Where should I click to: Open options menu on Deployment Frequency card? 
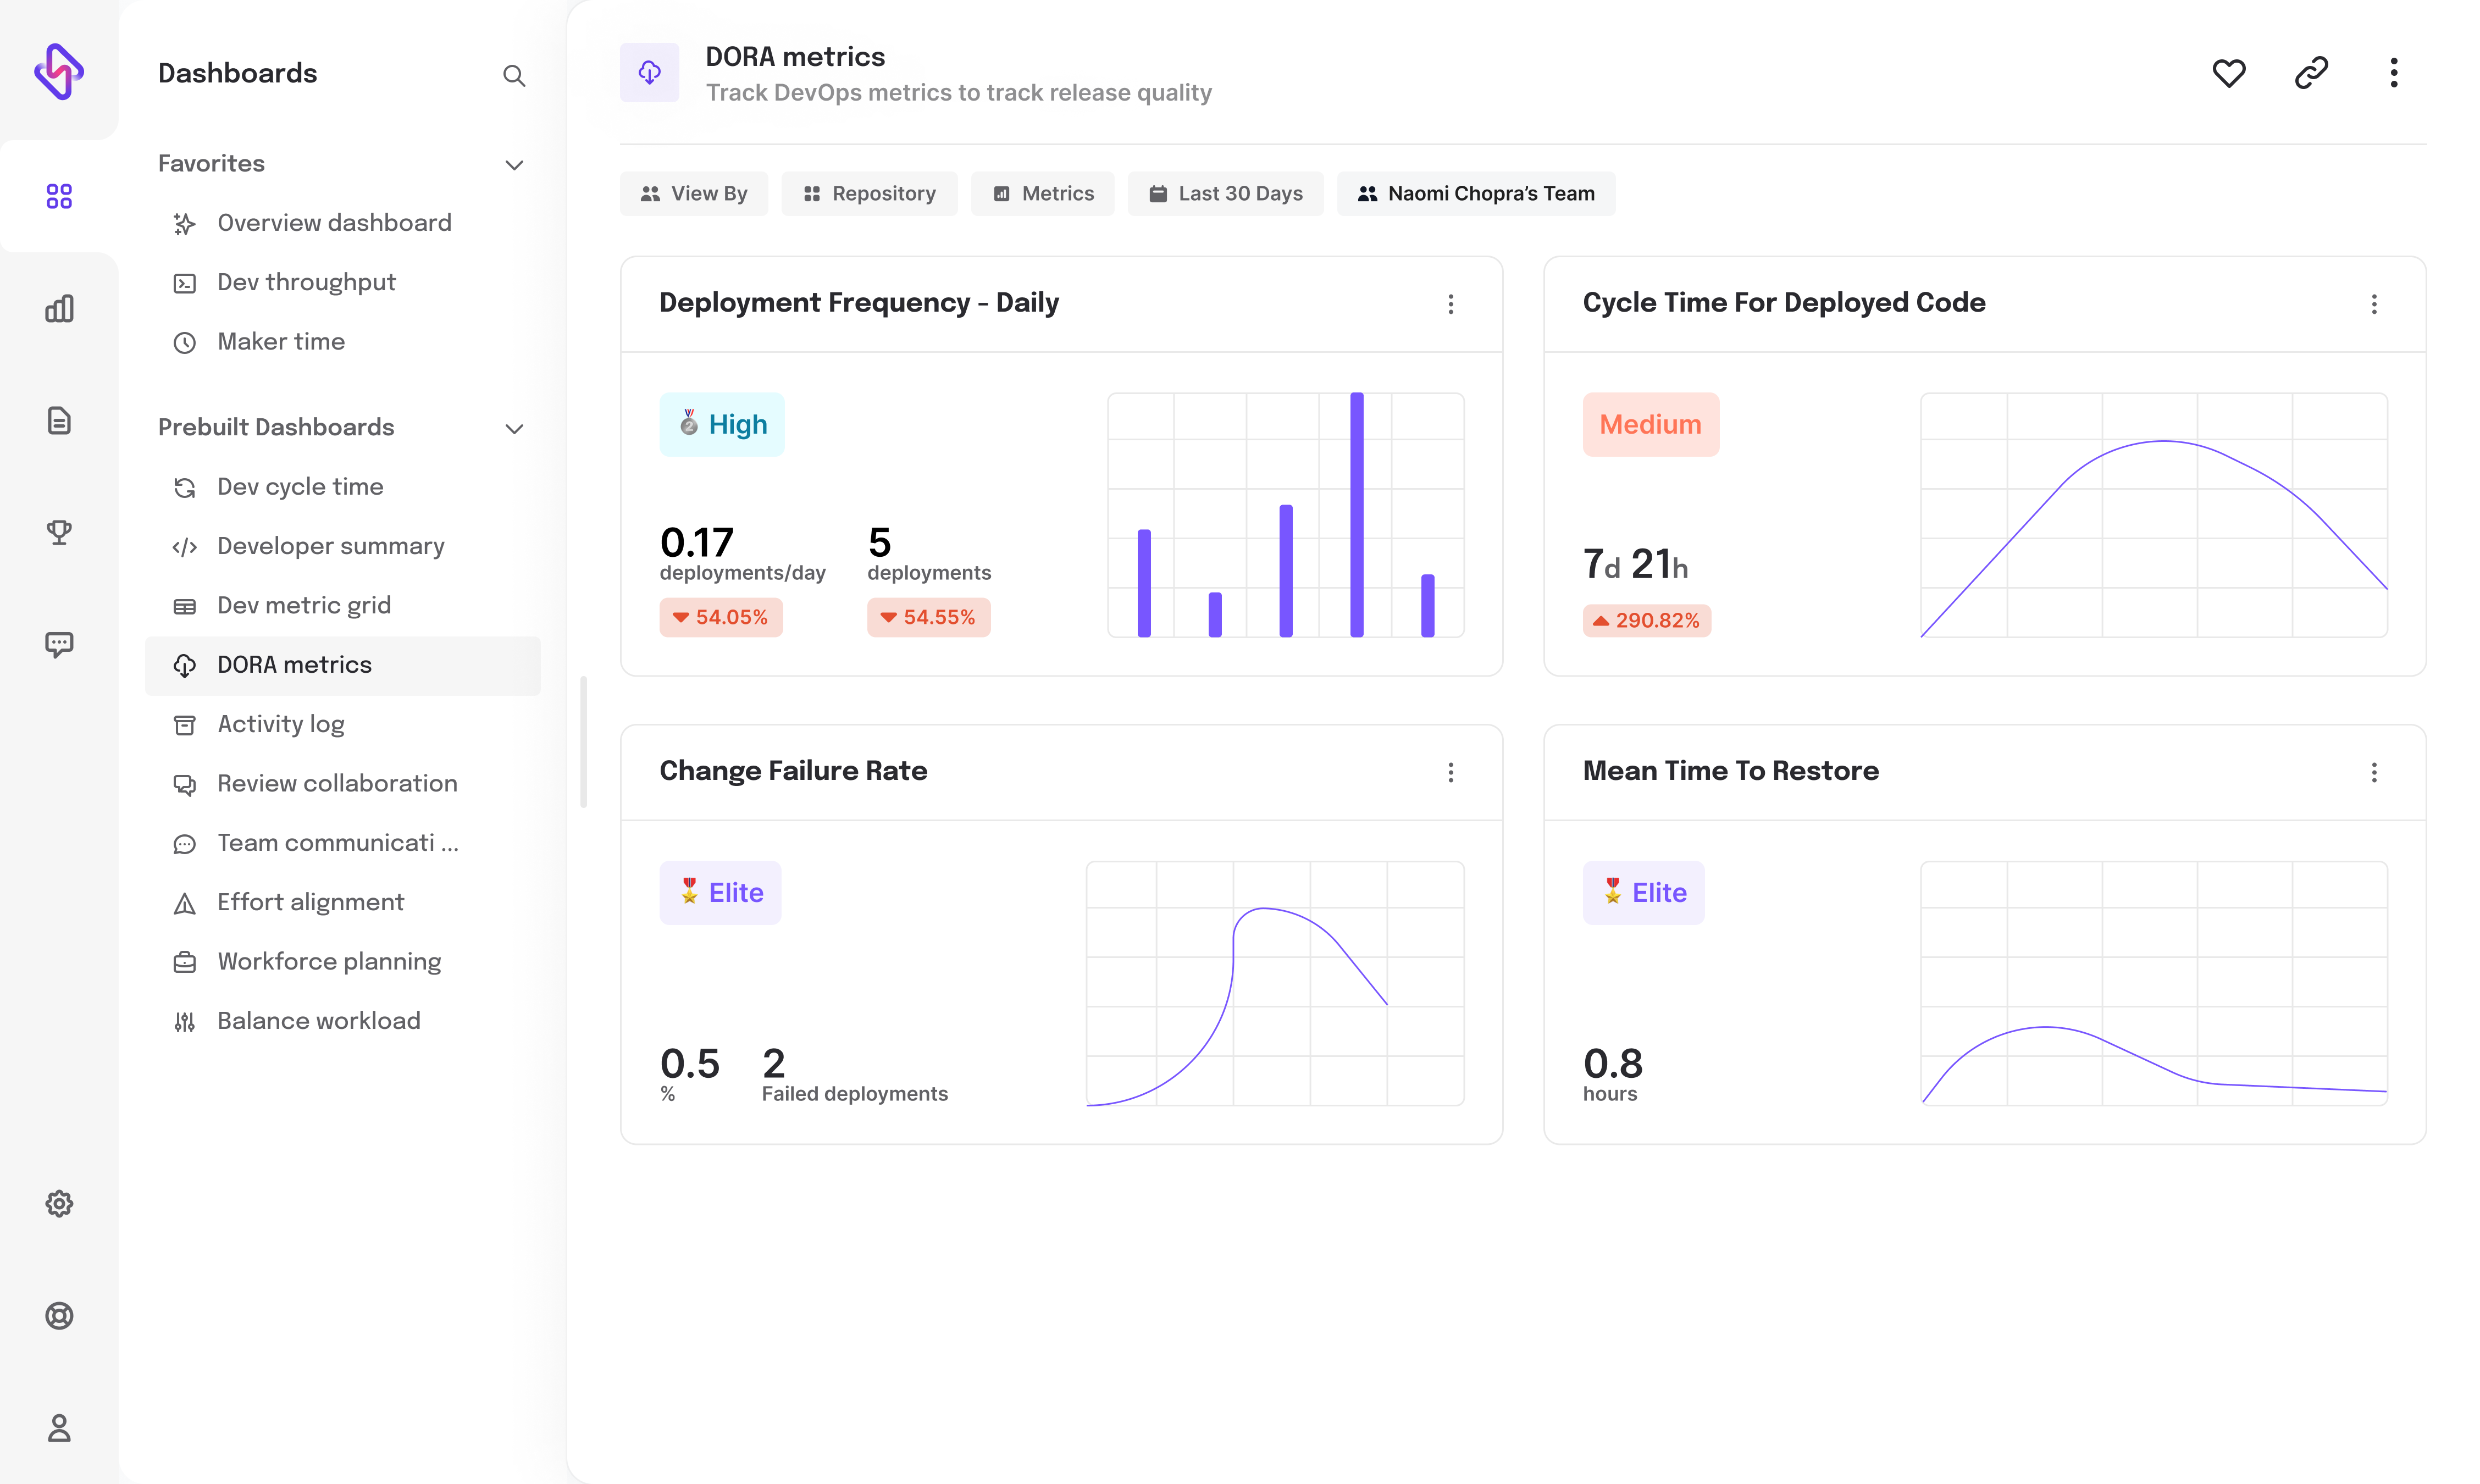(1451, 304)
